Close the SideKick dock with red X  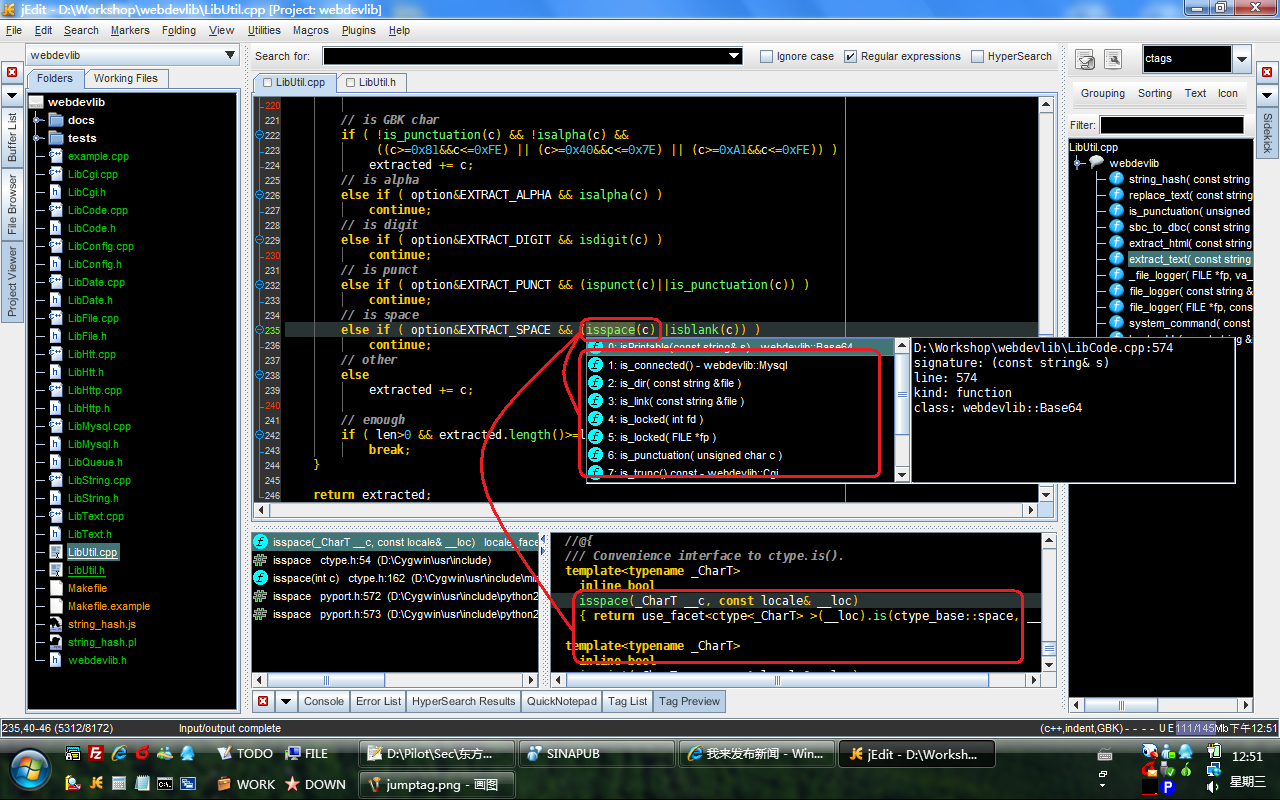[x=1266, y=72]
